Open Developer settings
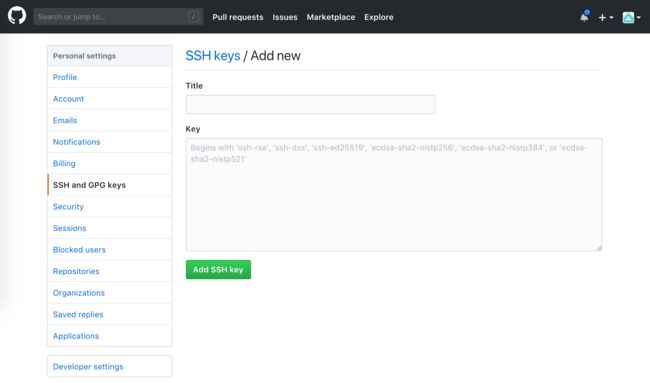 pyautogui.click(x=110, y=366)
